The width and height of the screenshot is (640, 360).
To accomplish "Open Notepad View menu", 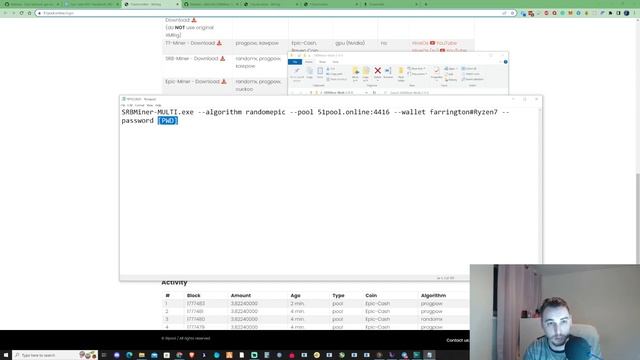I will pyautogui.click(x=149, y=105).
